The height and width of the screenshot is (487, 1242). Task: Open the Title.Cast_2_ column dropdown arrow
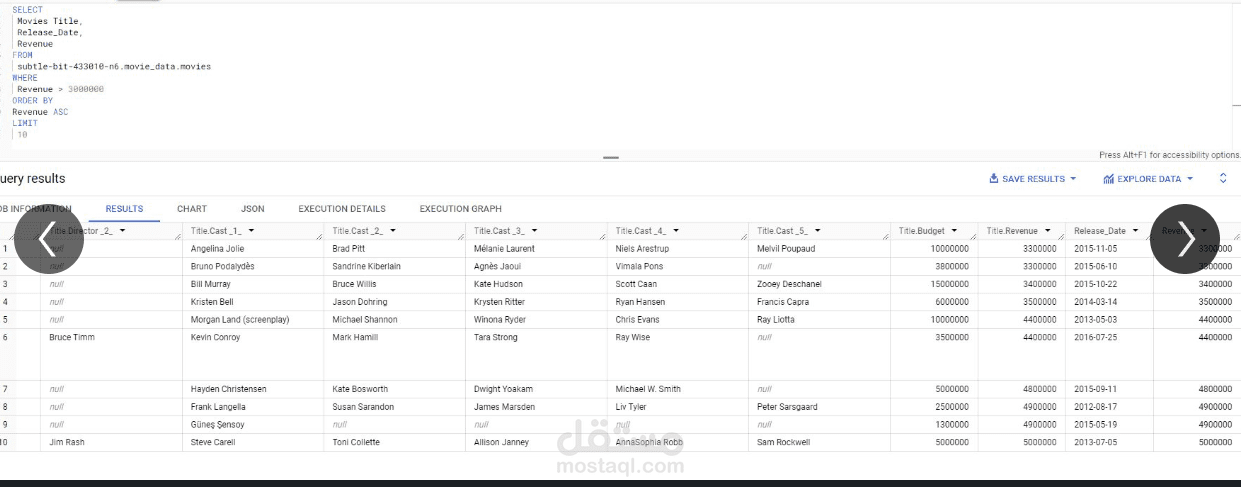pos(393,231)
